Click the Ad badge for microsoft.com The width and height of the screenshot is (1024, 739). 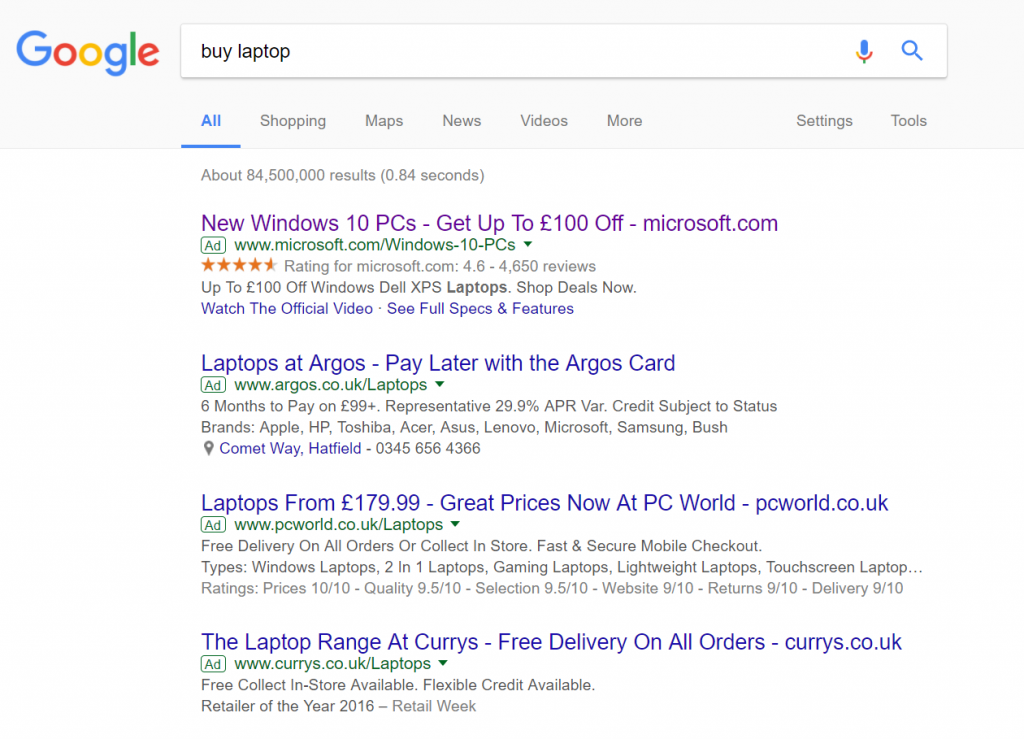tap(213, 245)
